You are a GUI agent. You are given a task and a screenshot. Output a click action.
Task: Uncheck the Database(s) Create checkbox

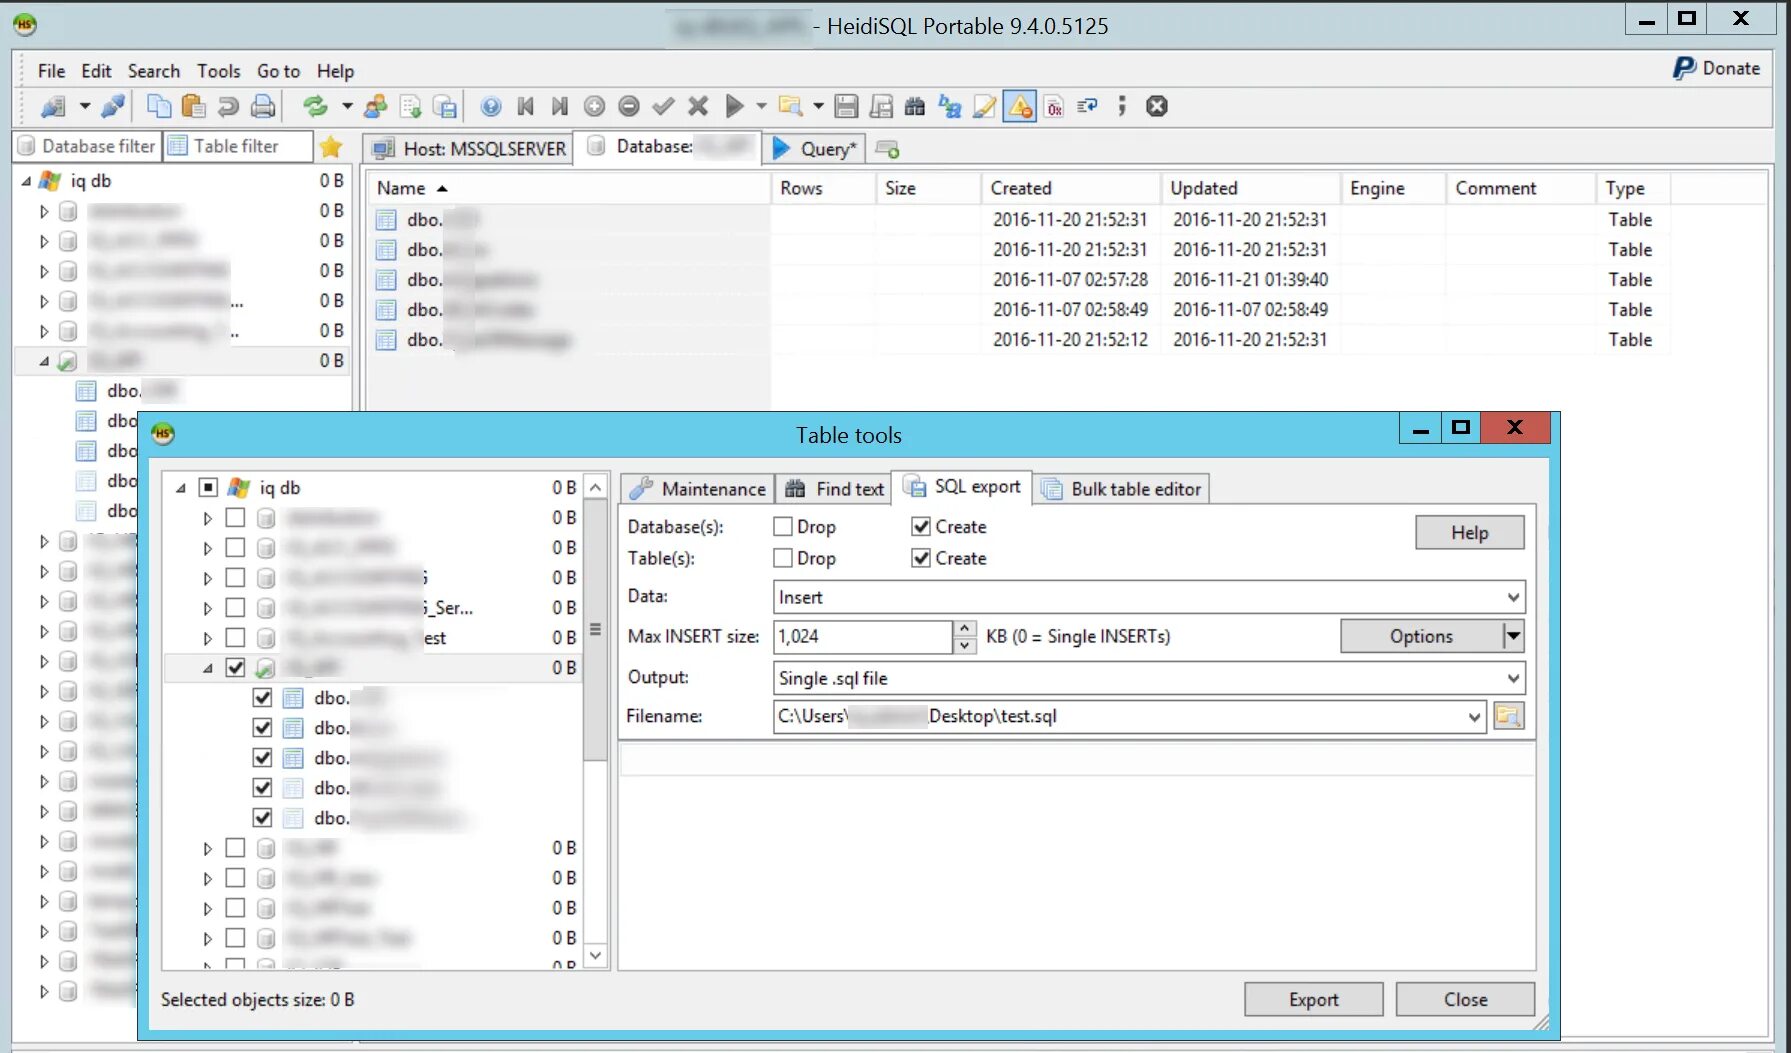coord(921,526)
